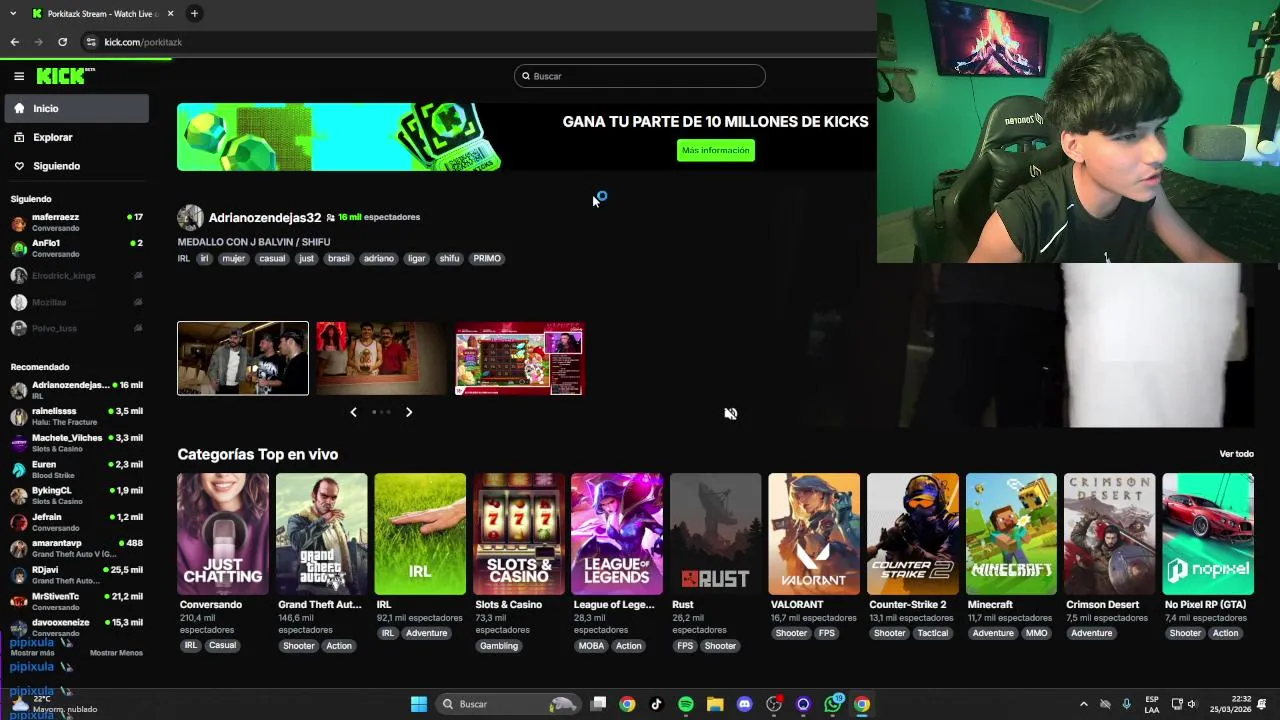Image resolution: width=1280 pixels, height=720 pixels.
Task: Click the Tactical tag under Counter-Strike 2
Action: coord(933,633)
